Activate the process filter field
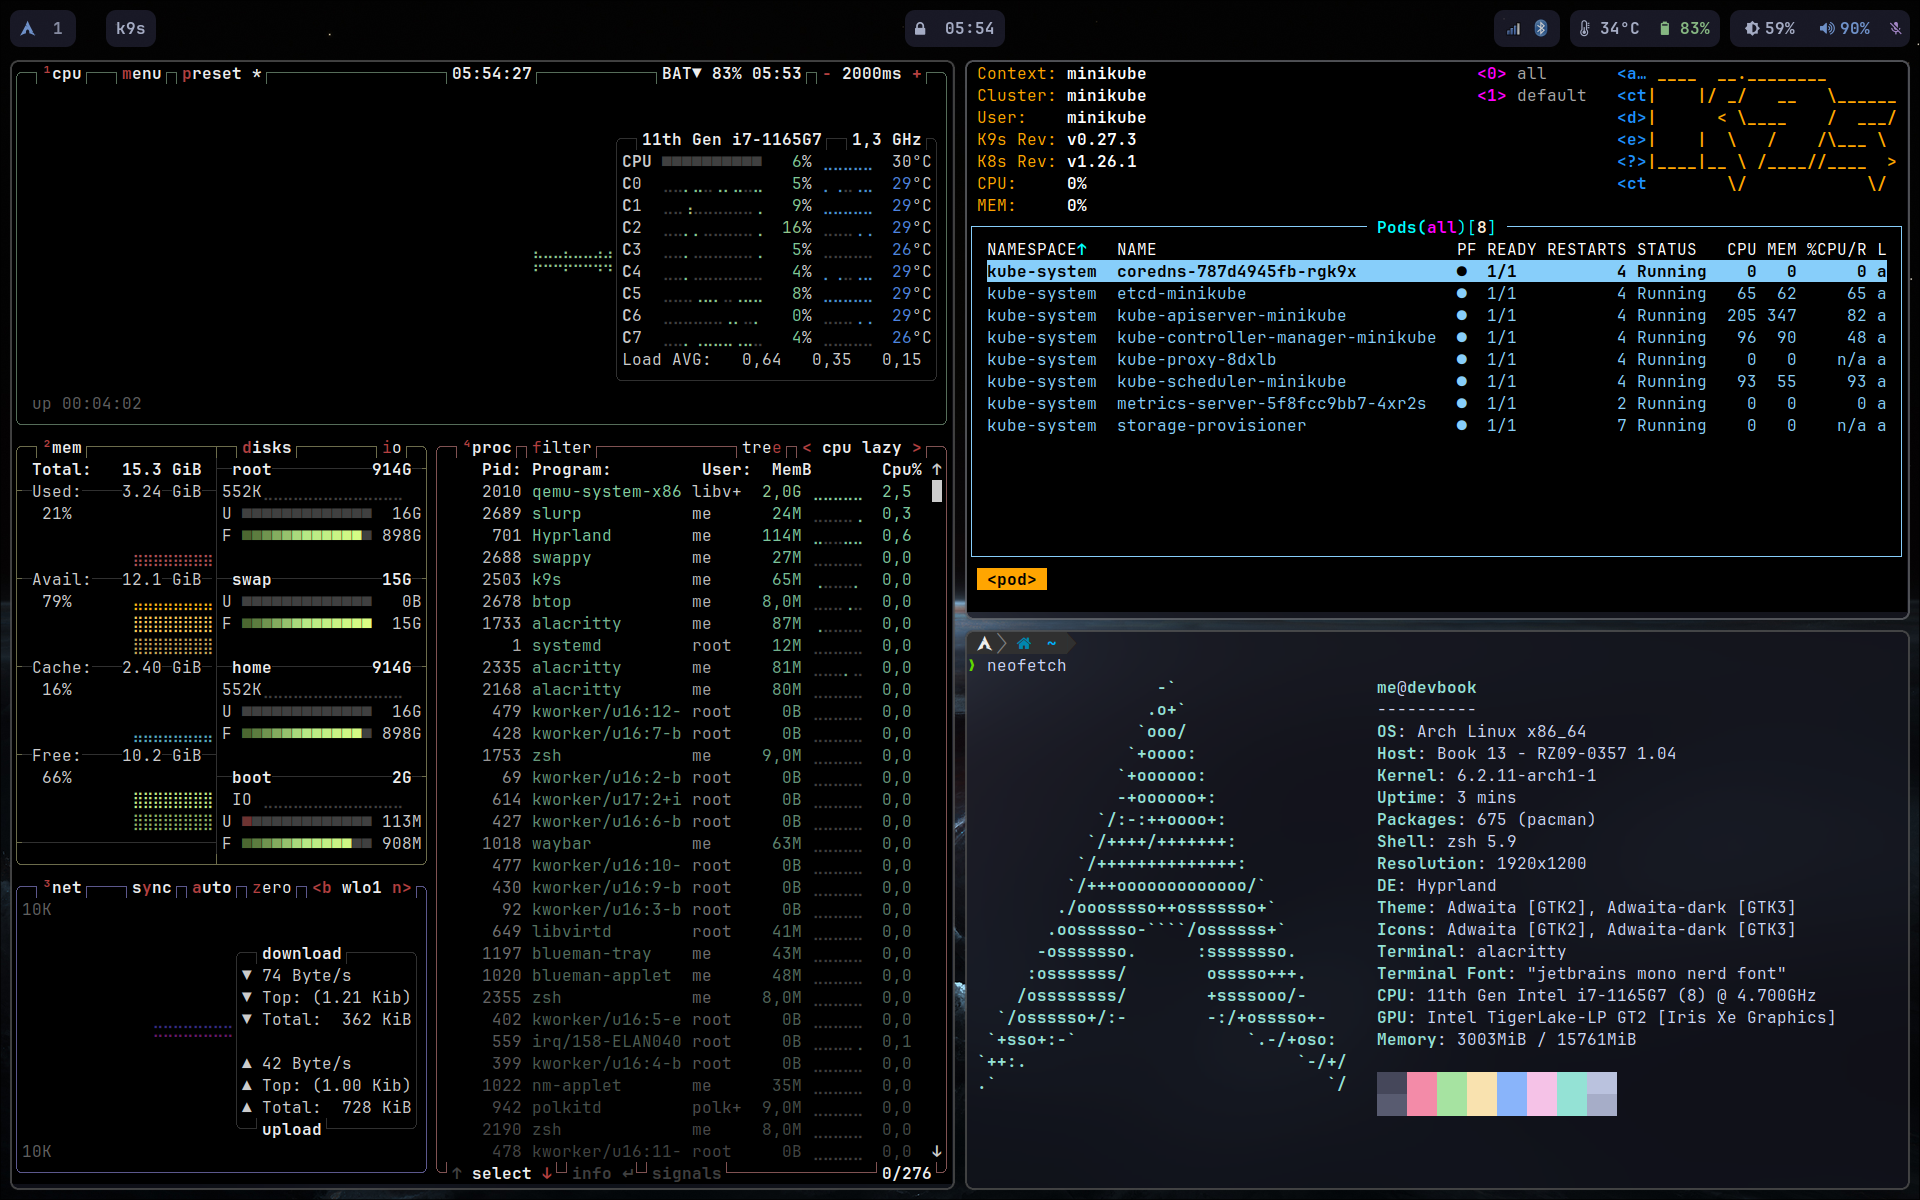1920x1200 pixels. click(561, 448)
